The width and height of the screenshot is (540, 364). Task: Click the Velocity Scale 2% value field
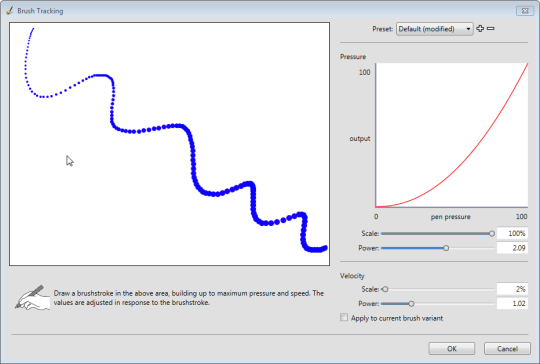click(x=512, y=289)
